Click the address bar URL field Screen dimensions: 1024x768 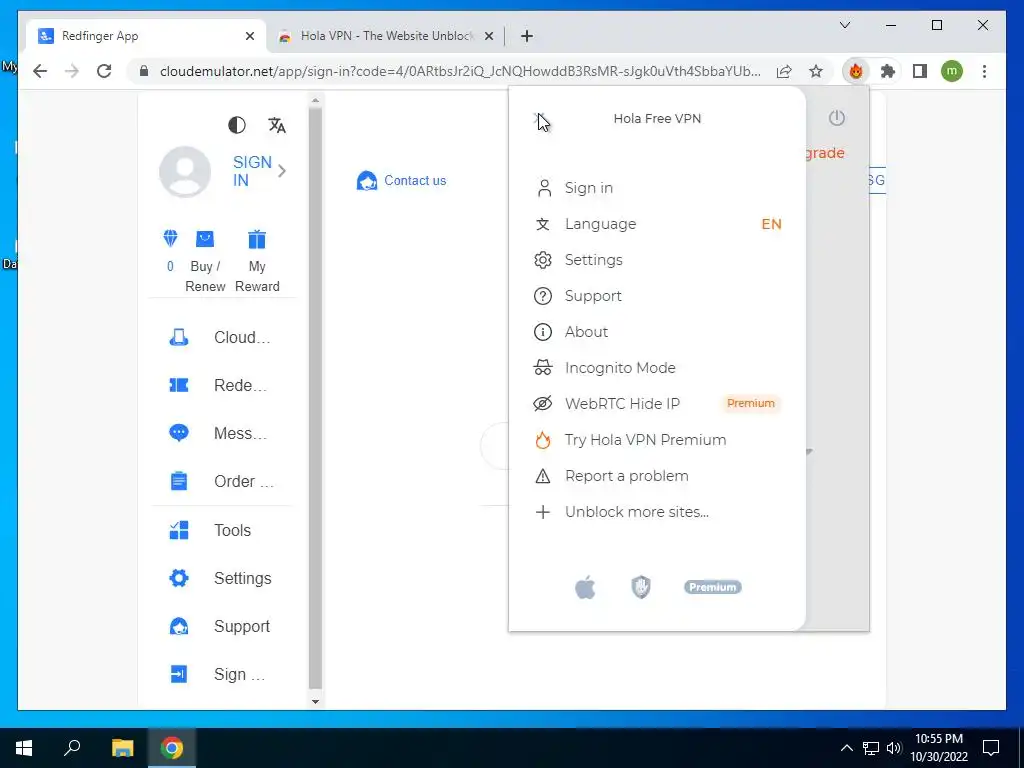click(460, 71)
